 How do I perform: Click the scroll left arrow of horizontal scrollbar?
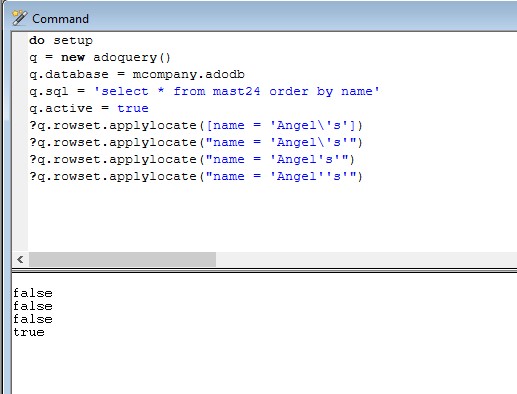tap(20, 259)
